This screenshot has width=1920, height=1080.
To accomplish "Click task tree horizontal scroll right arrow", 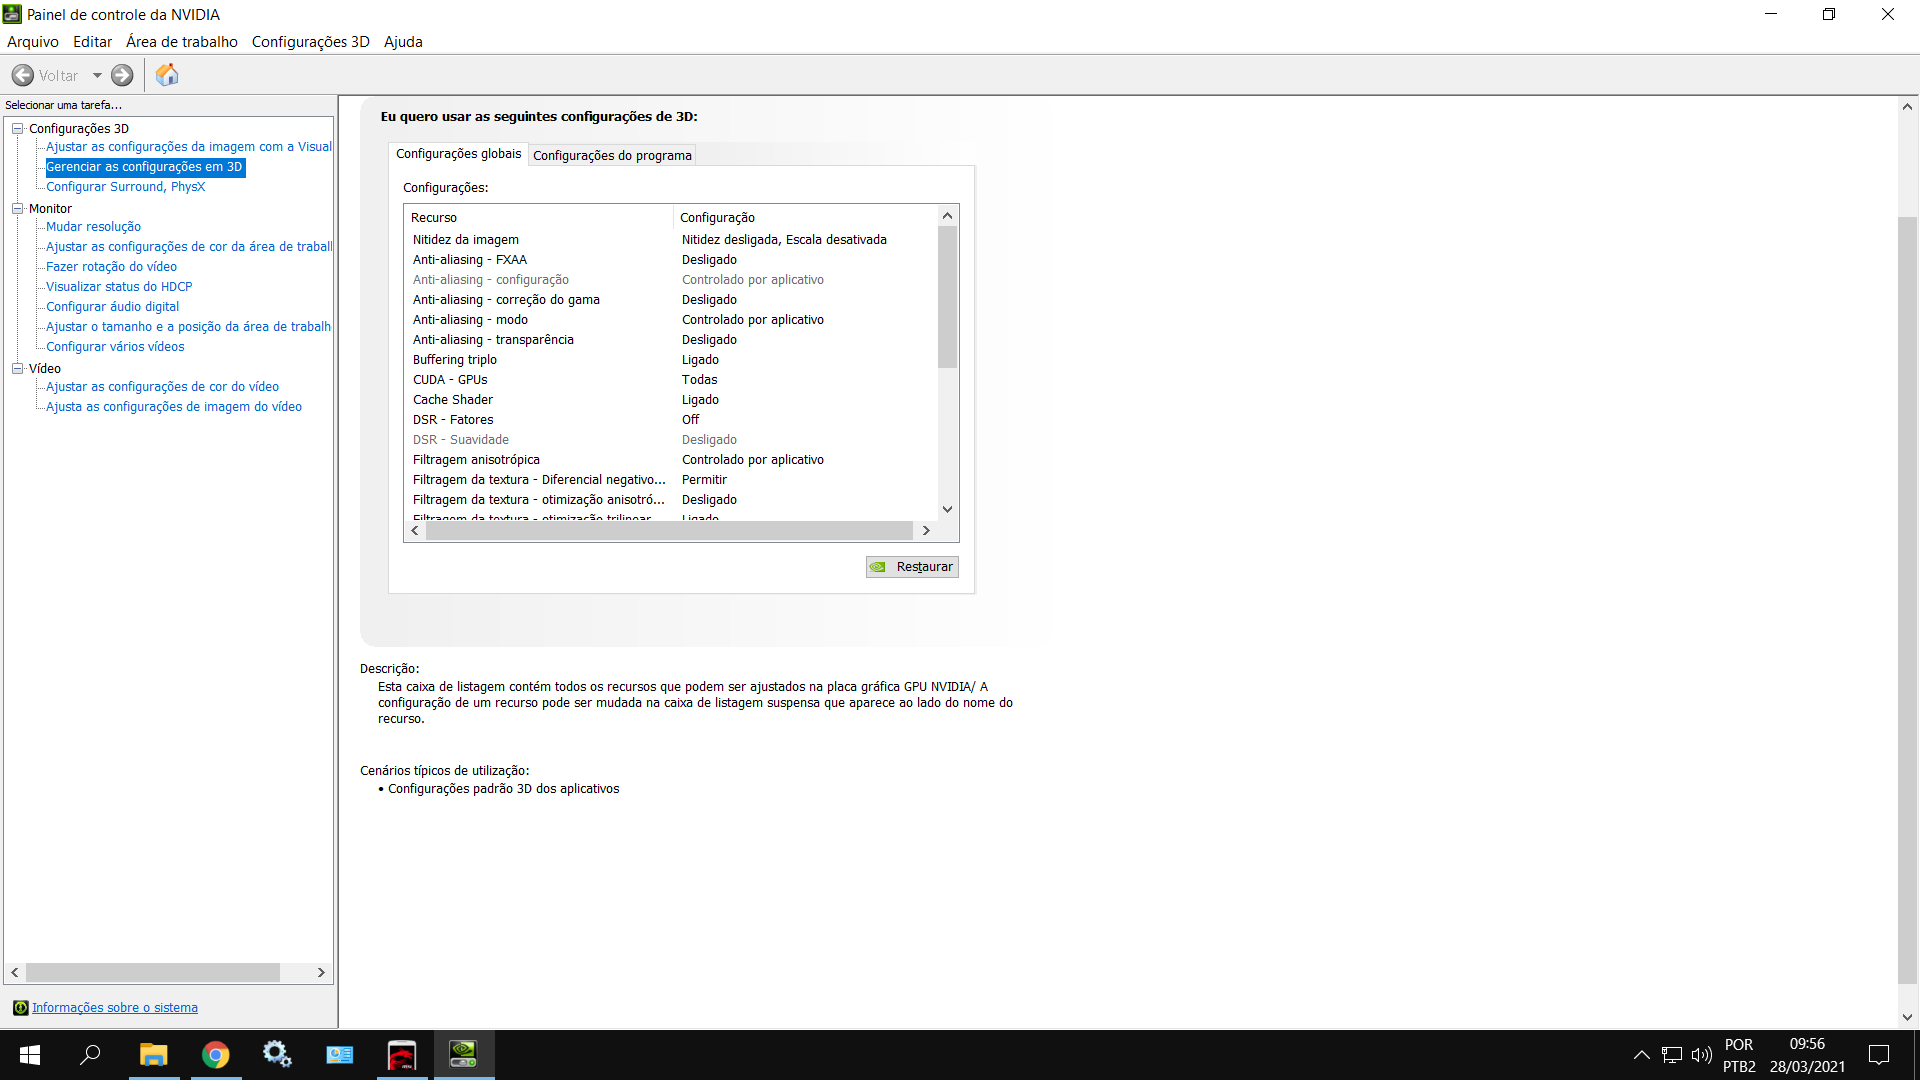I will tap(321, 972).
